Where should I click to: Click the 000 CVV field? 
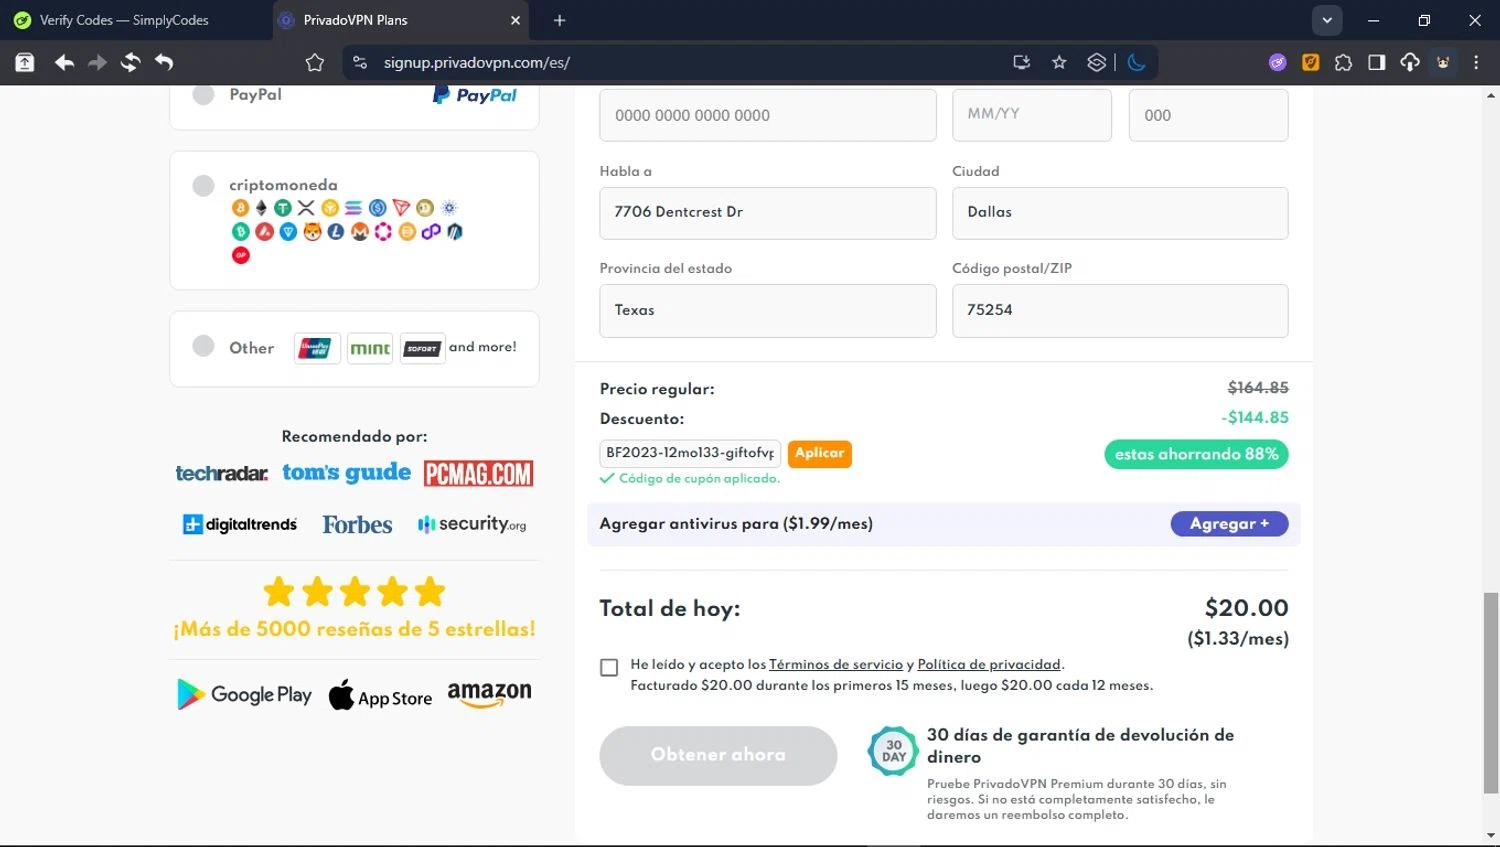(x=1208, y=115)
